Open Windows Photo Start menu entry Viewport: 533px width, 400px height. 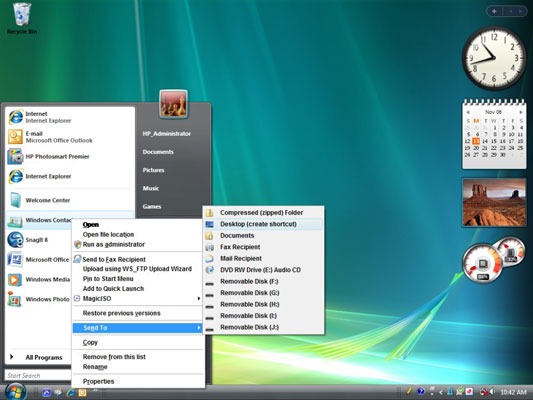point(39,299)
